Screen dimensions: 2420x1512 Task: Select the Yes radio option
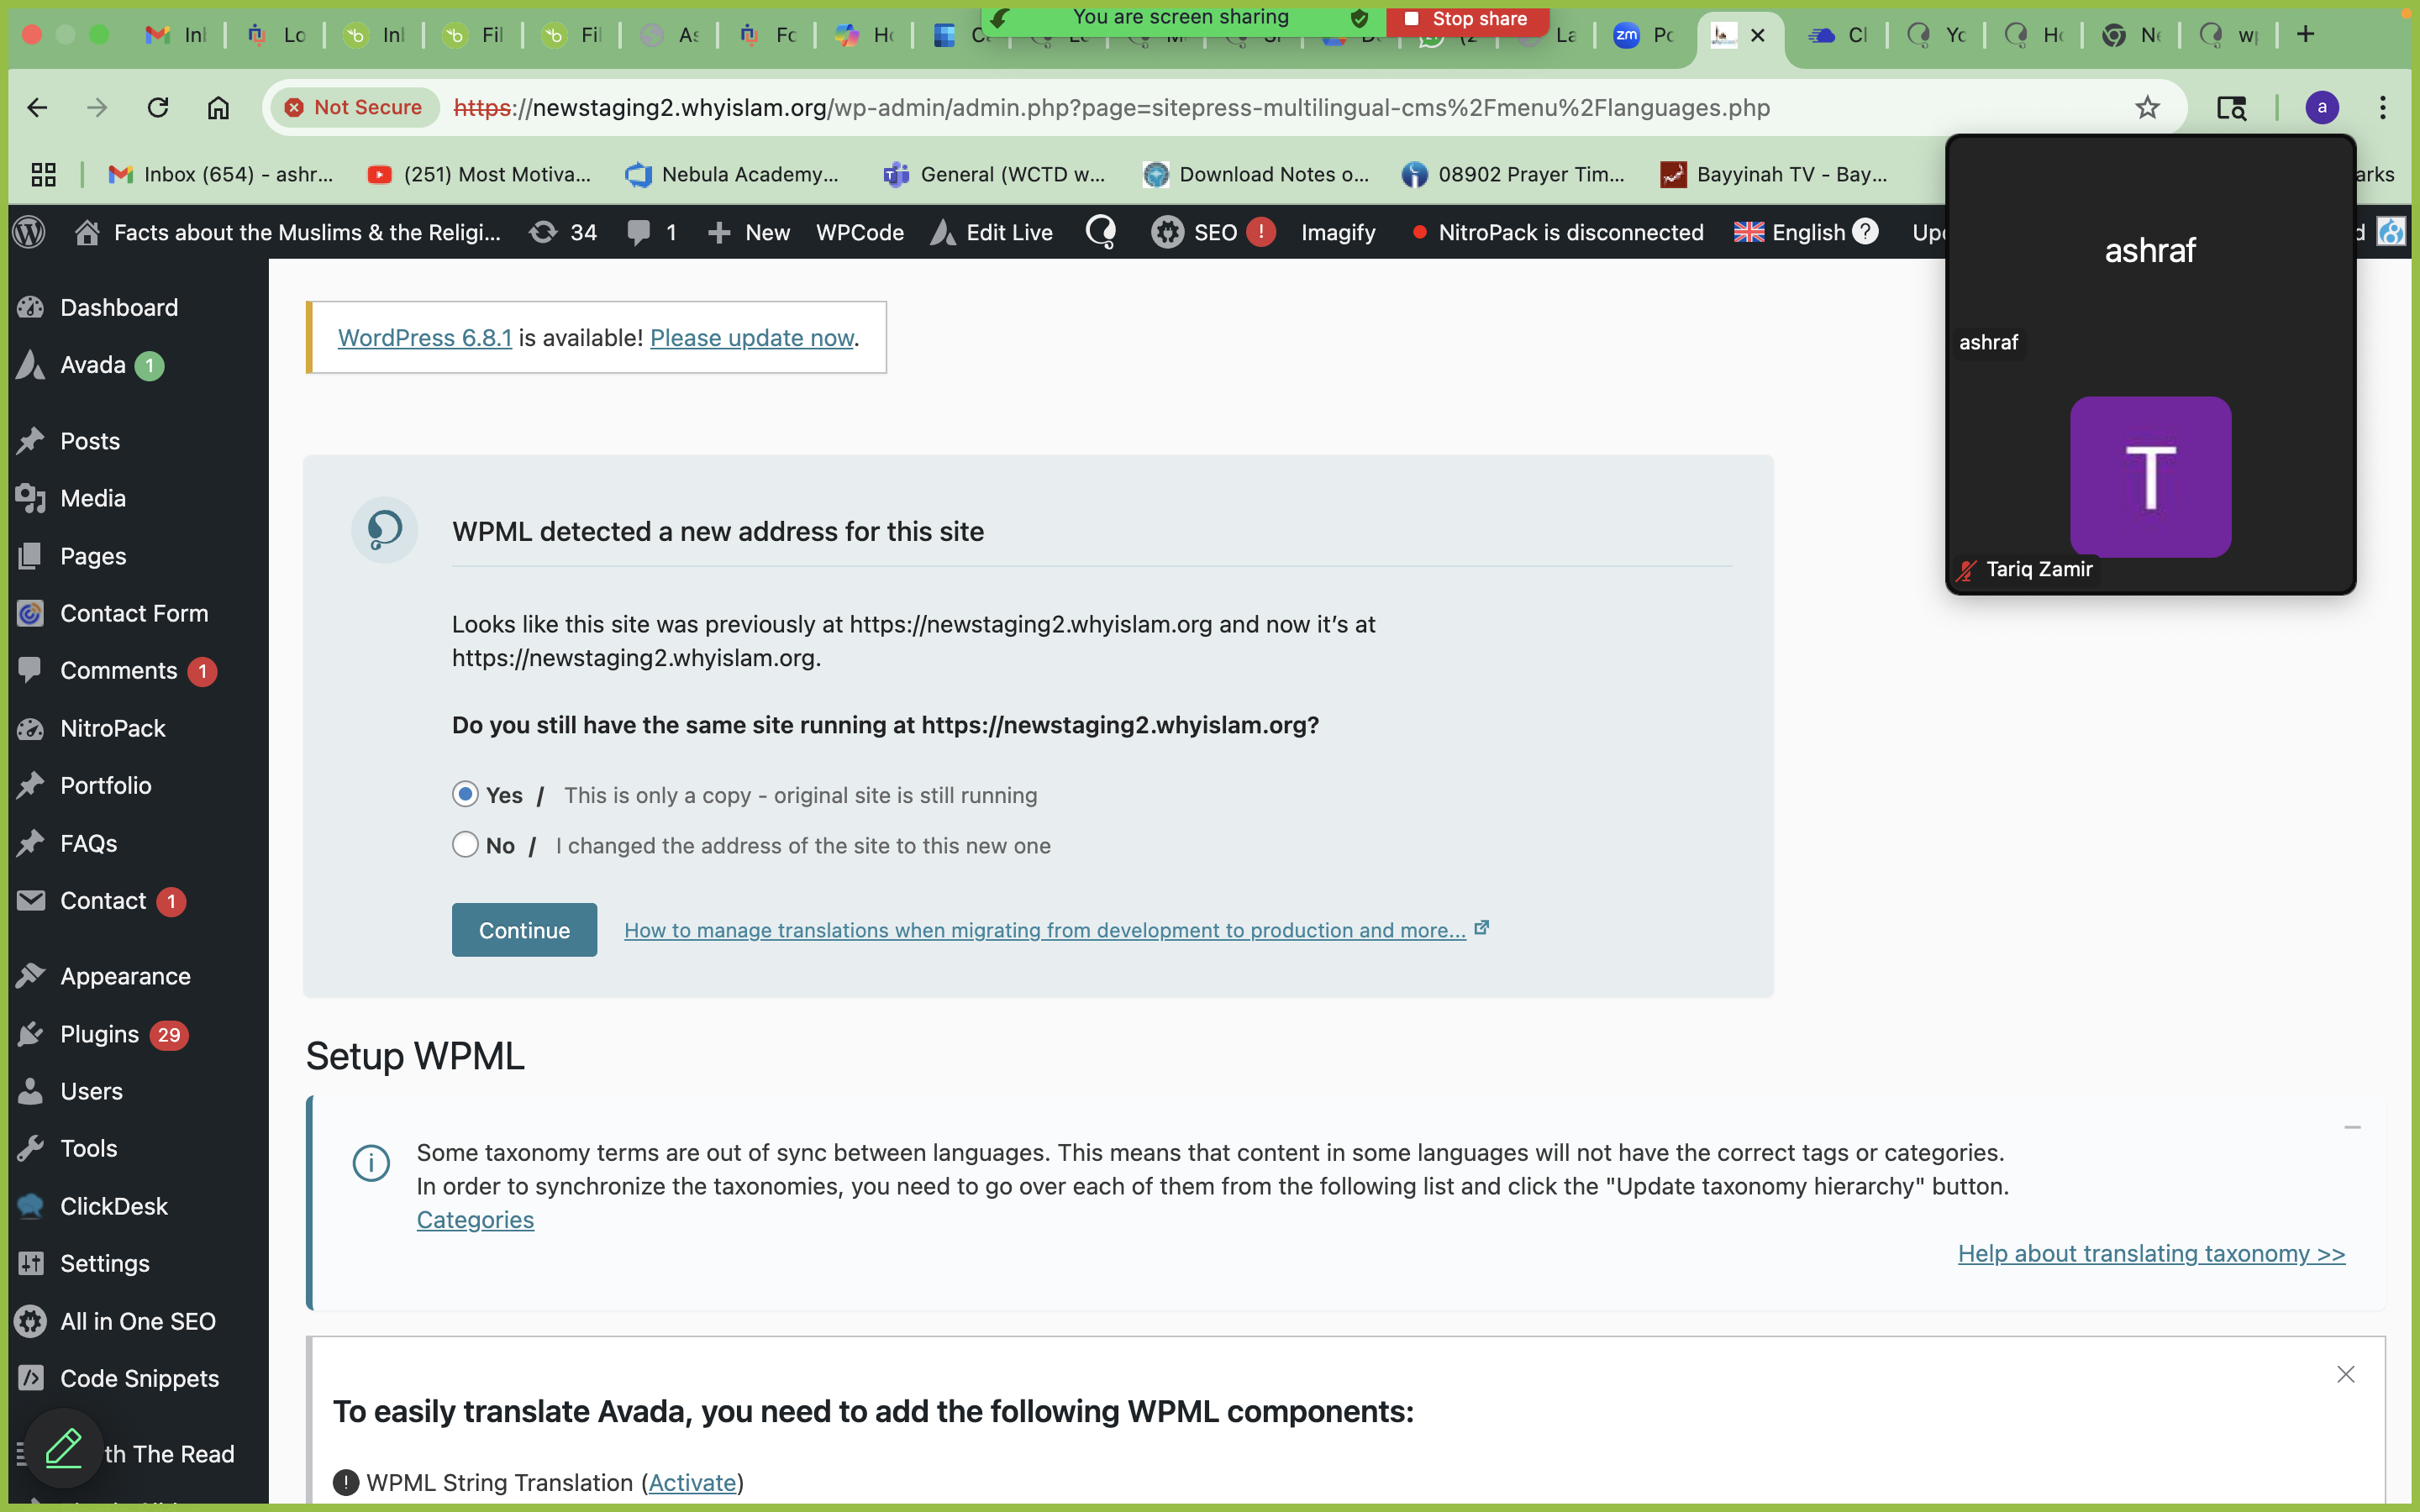pyautogui.click(x=465, y=794)
